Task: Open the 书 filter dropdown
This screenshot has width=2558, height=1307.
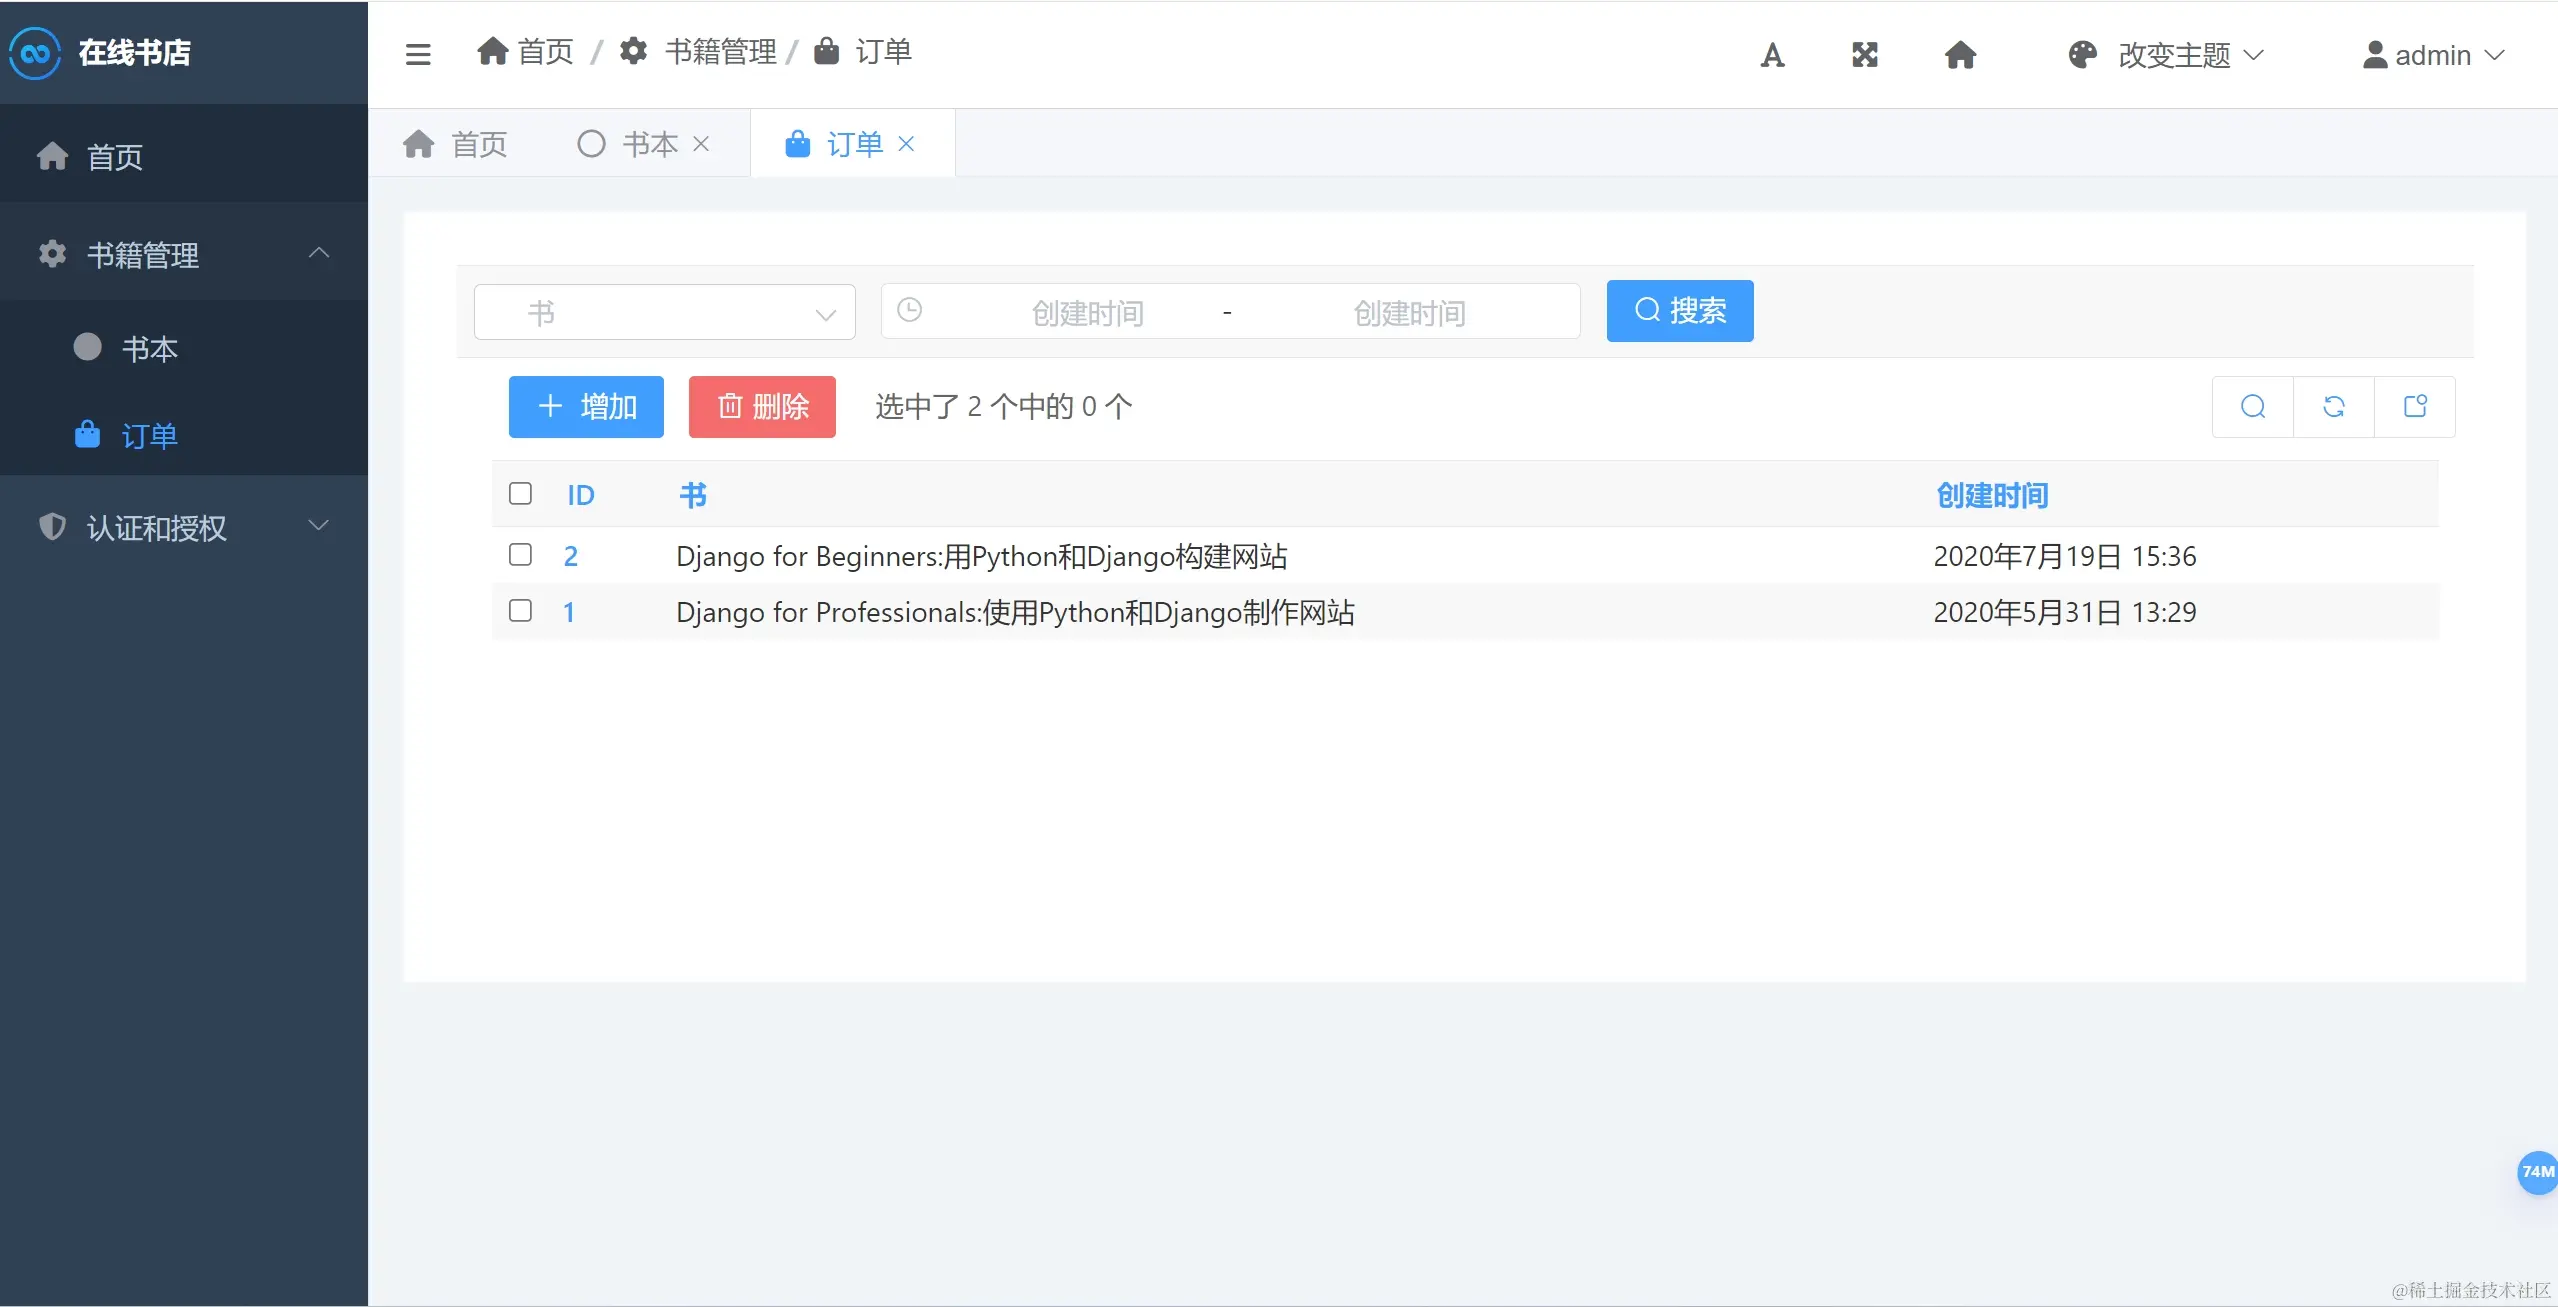Action: tap(665, 313)
